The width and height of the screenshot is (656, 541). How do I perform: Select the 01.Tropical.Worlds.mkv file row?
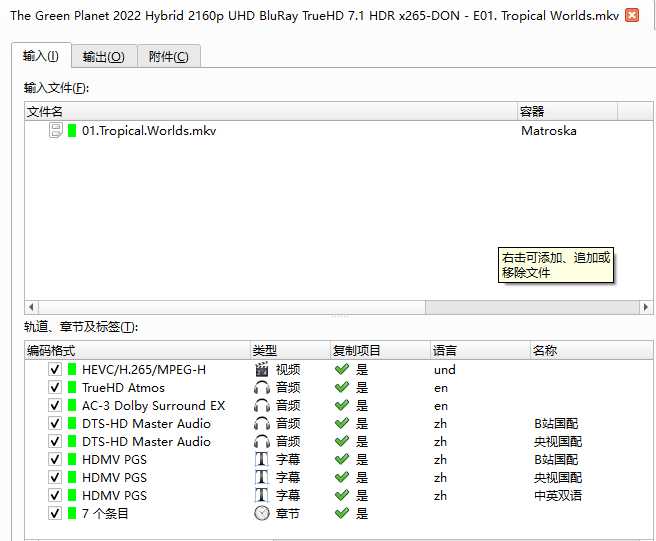click(149, 131)
